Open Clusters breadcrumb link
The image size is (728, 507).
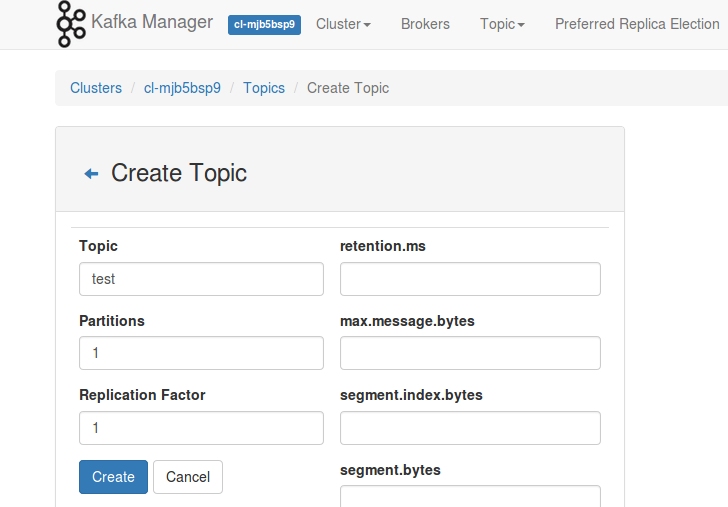click(x=96, y=88)
